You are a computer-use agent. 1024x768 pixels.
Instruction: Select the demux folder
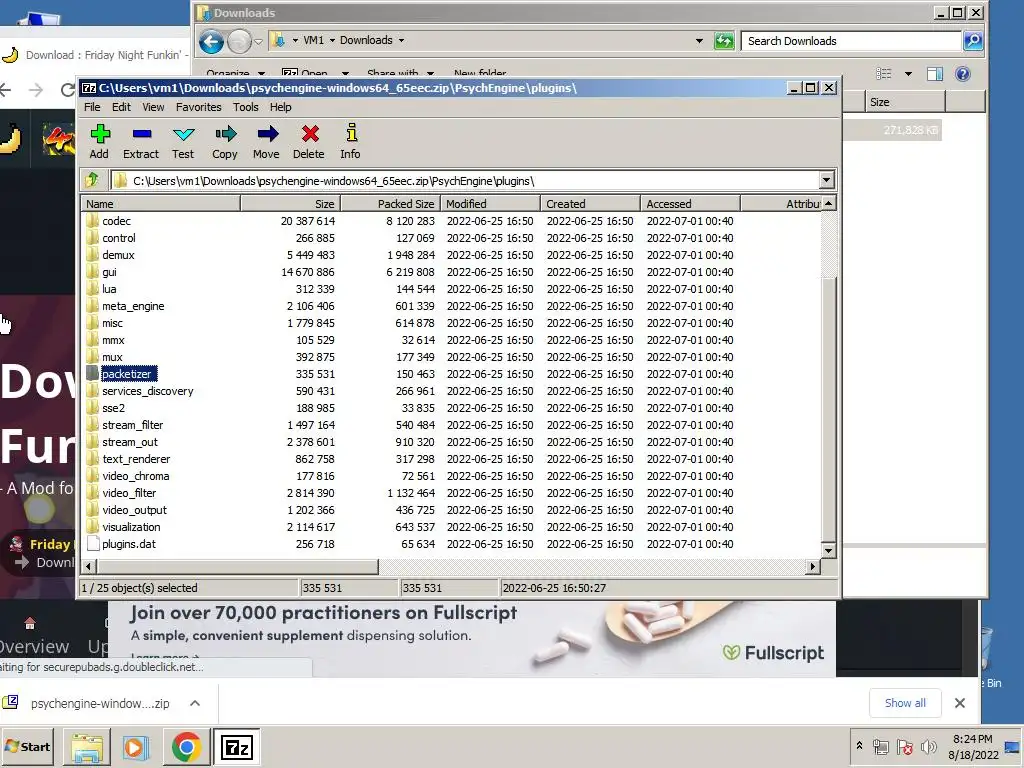118,255
